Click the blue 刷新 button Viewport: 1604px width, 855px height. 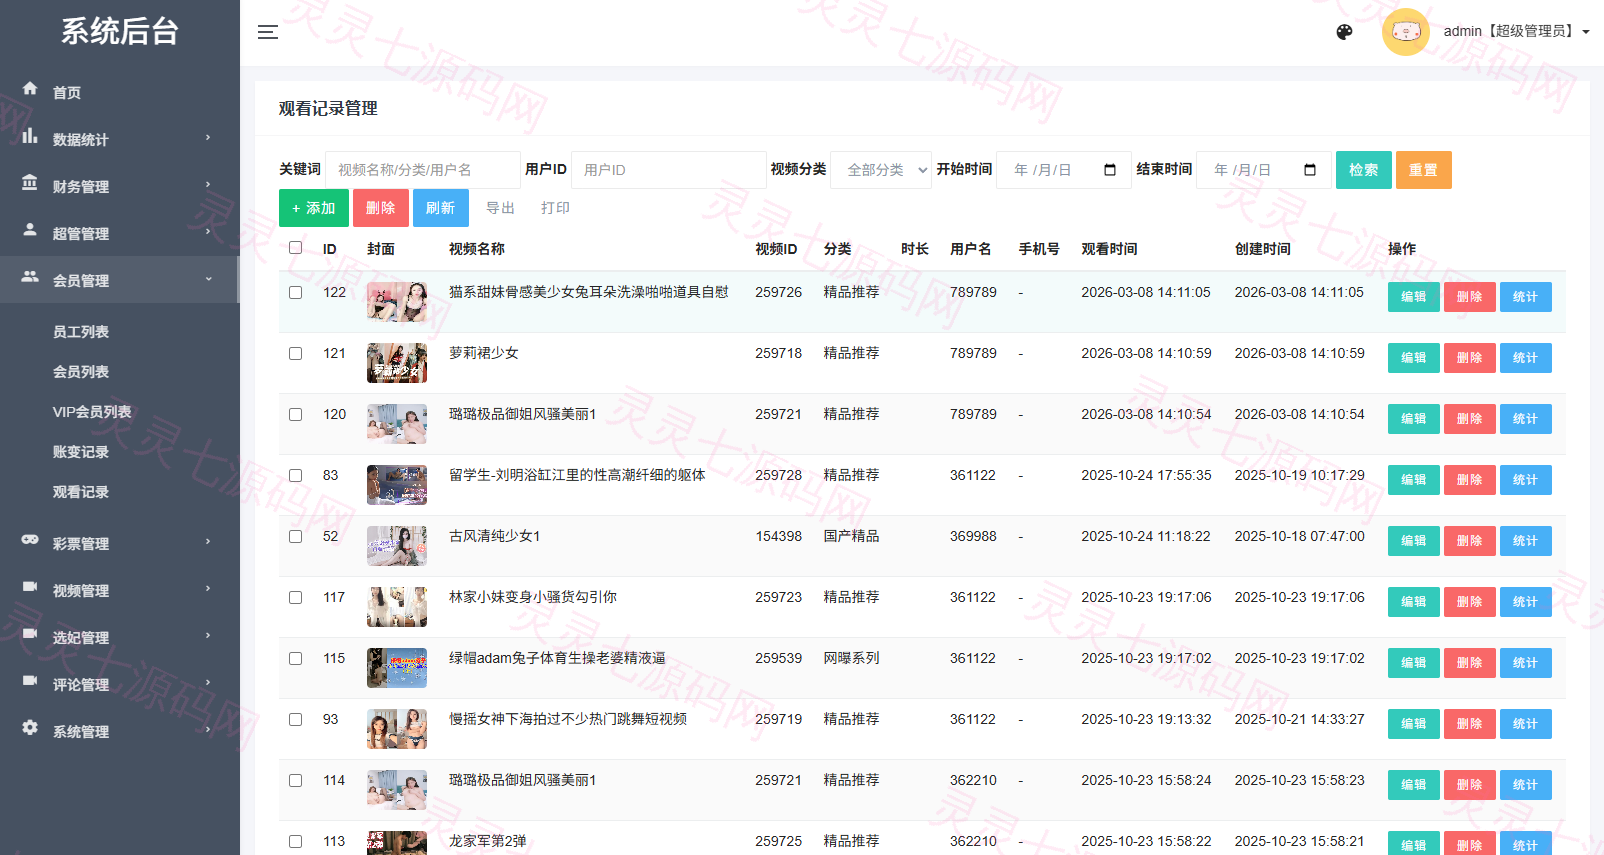point(440,208)
